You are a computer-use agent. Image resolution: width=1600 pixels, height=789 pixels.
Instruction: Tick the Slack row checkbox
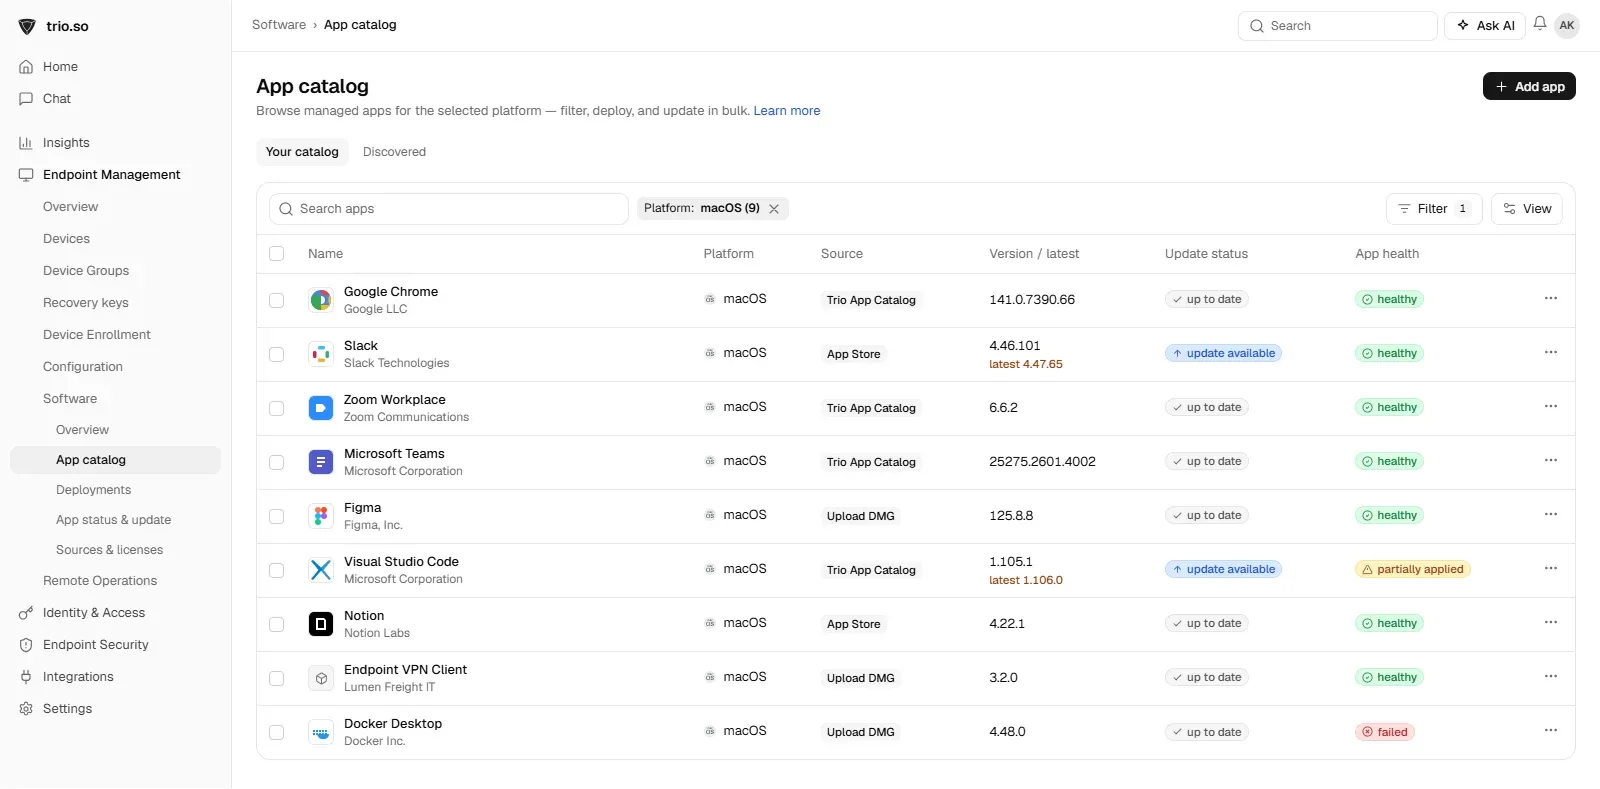pos(277,354)
